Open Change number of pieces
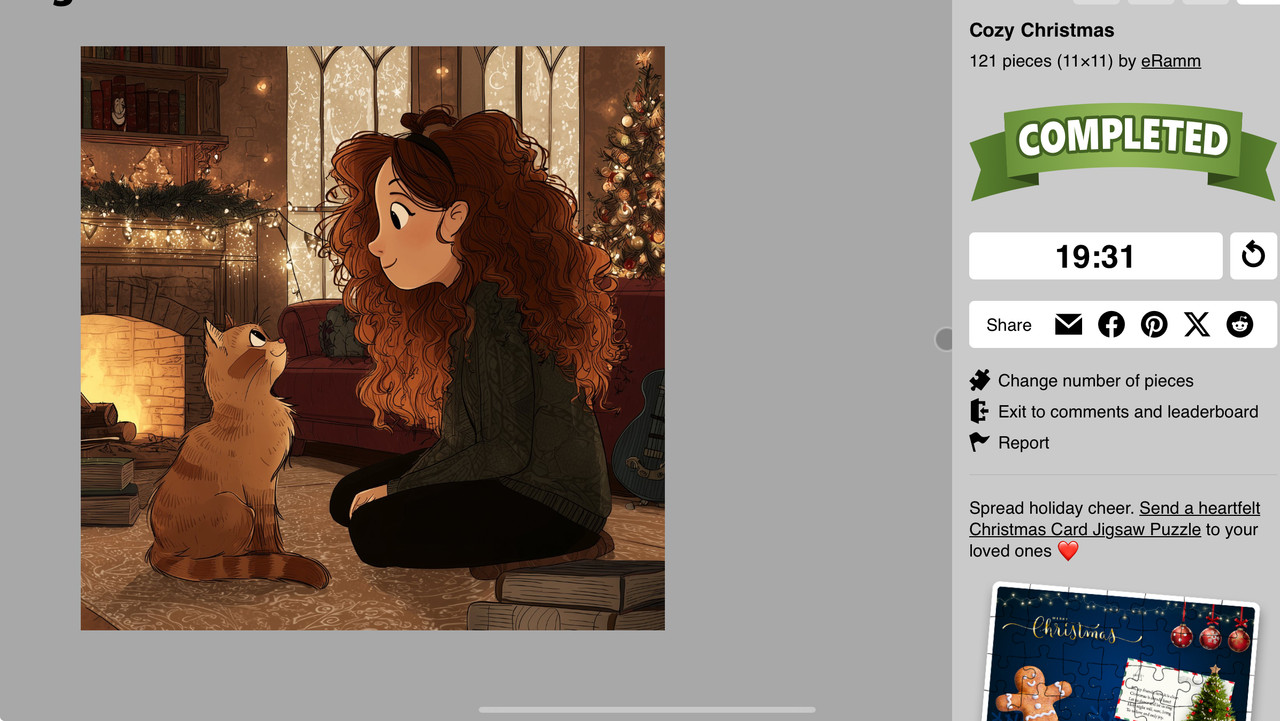 click(1095, 380)
